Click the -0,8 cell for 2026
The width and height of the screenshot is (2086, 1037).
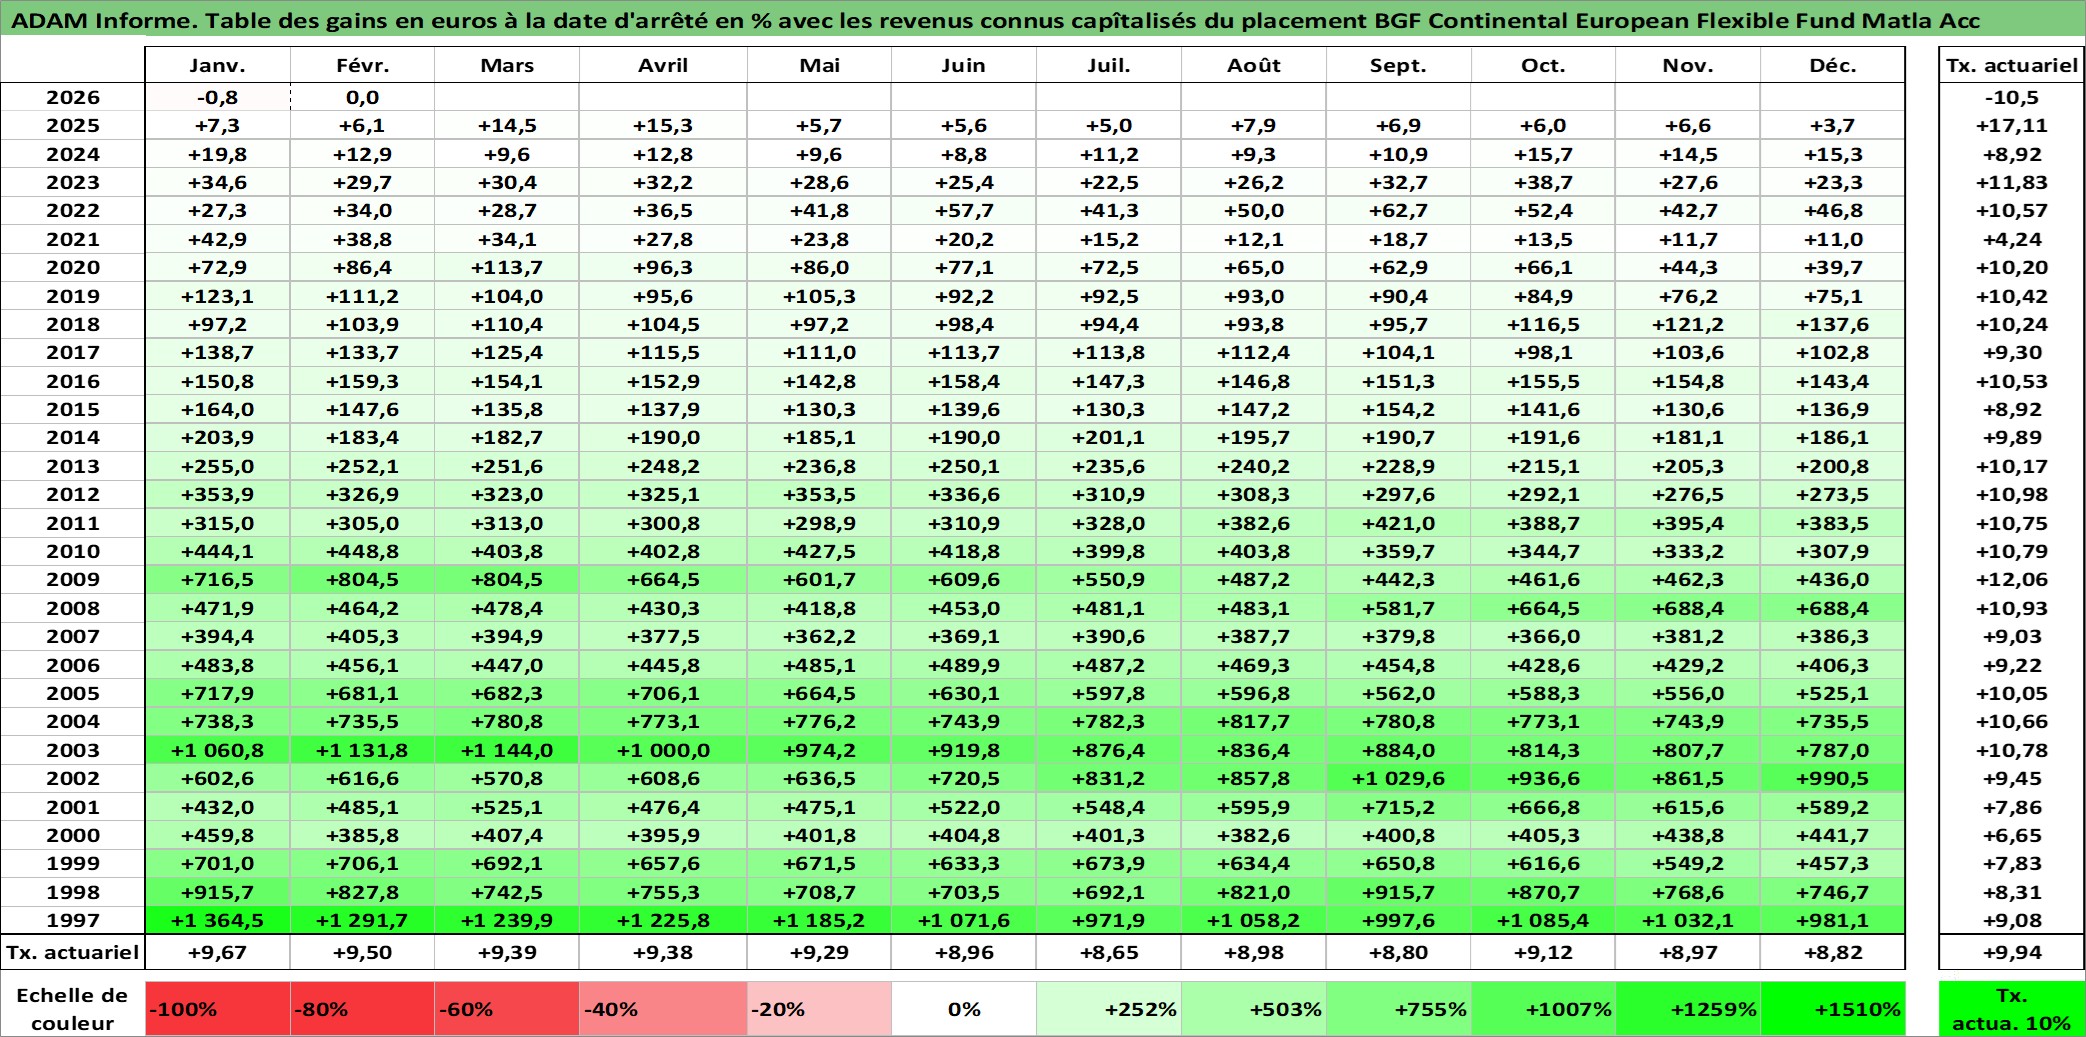tap(217, 98)
